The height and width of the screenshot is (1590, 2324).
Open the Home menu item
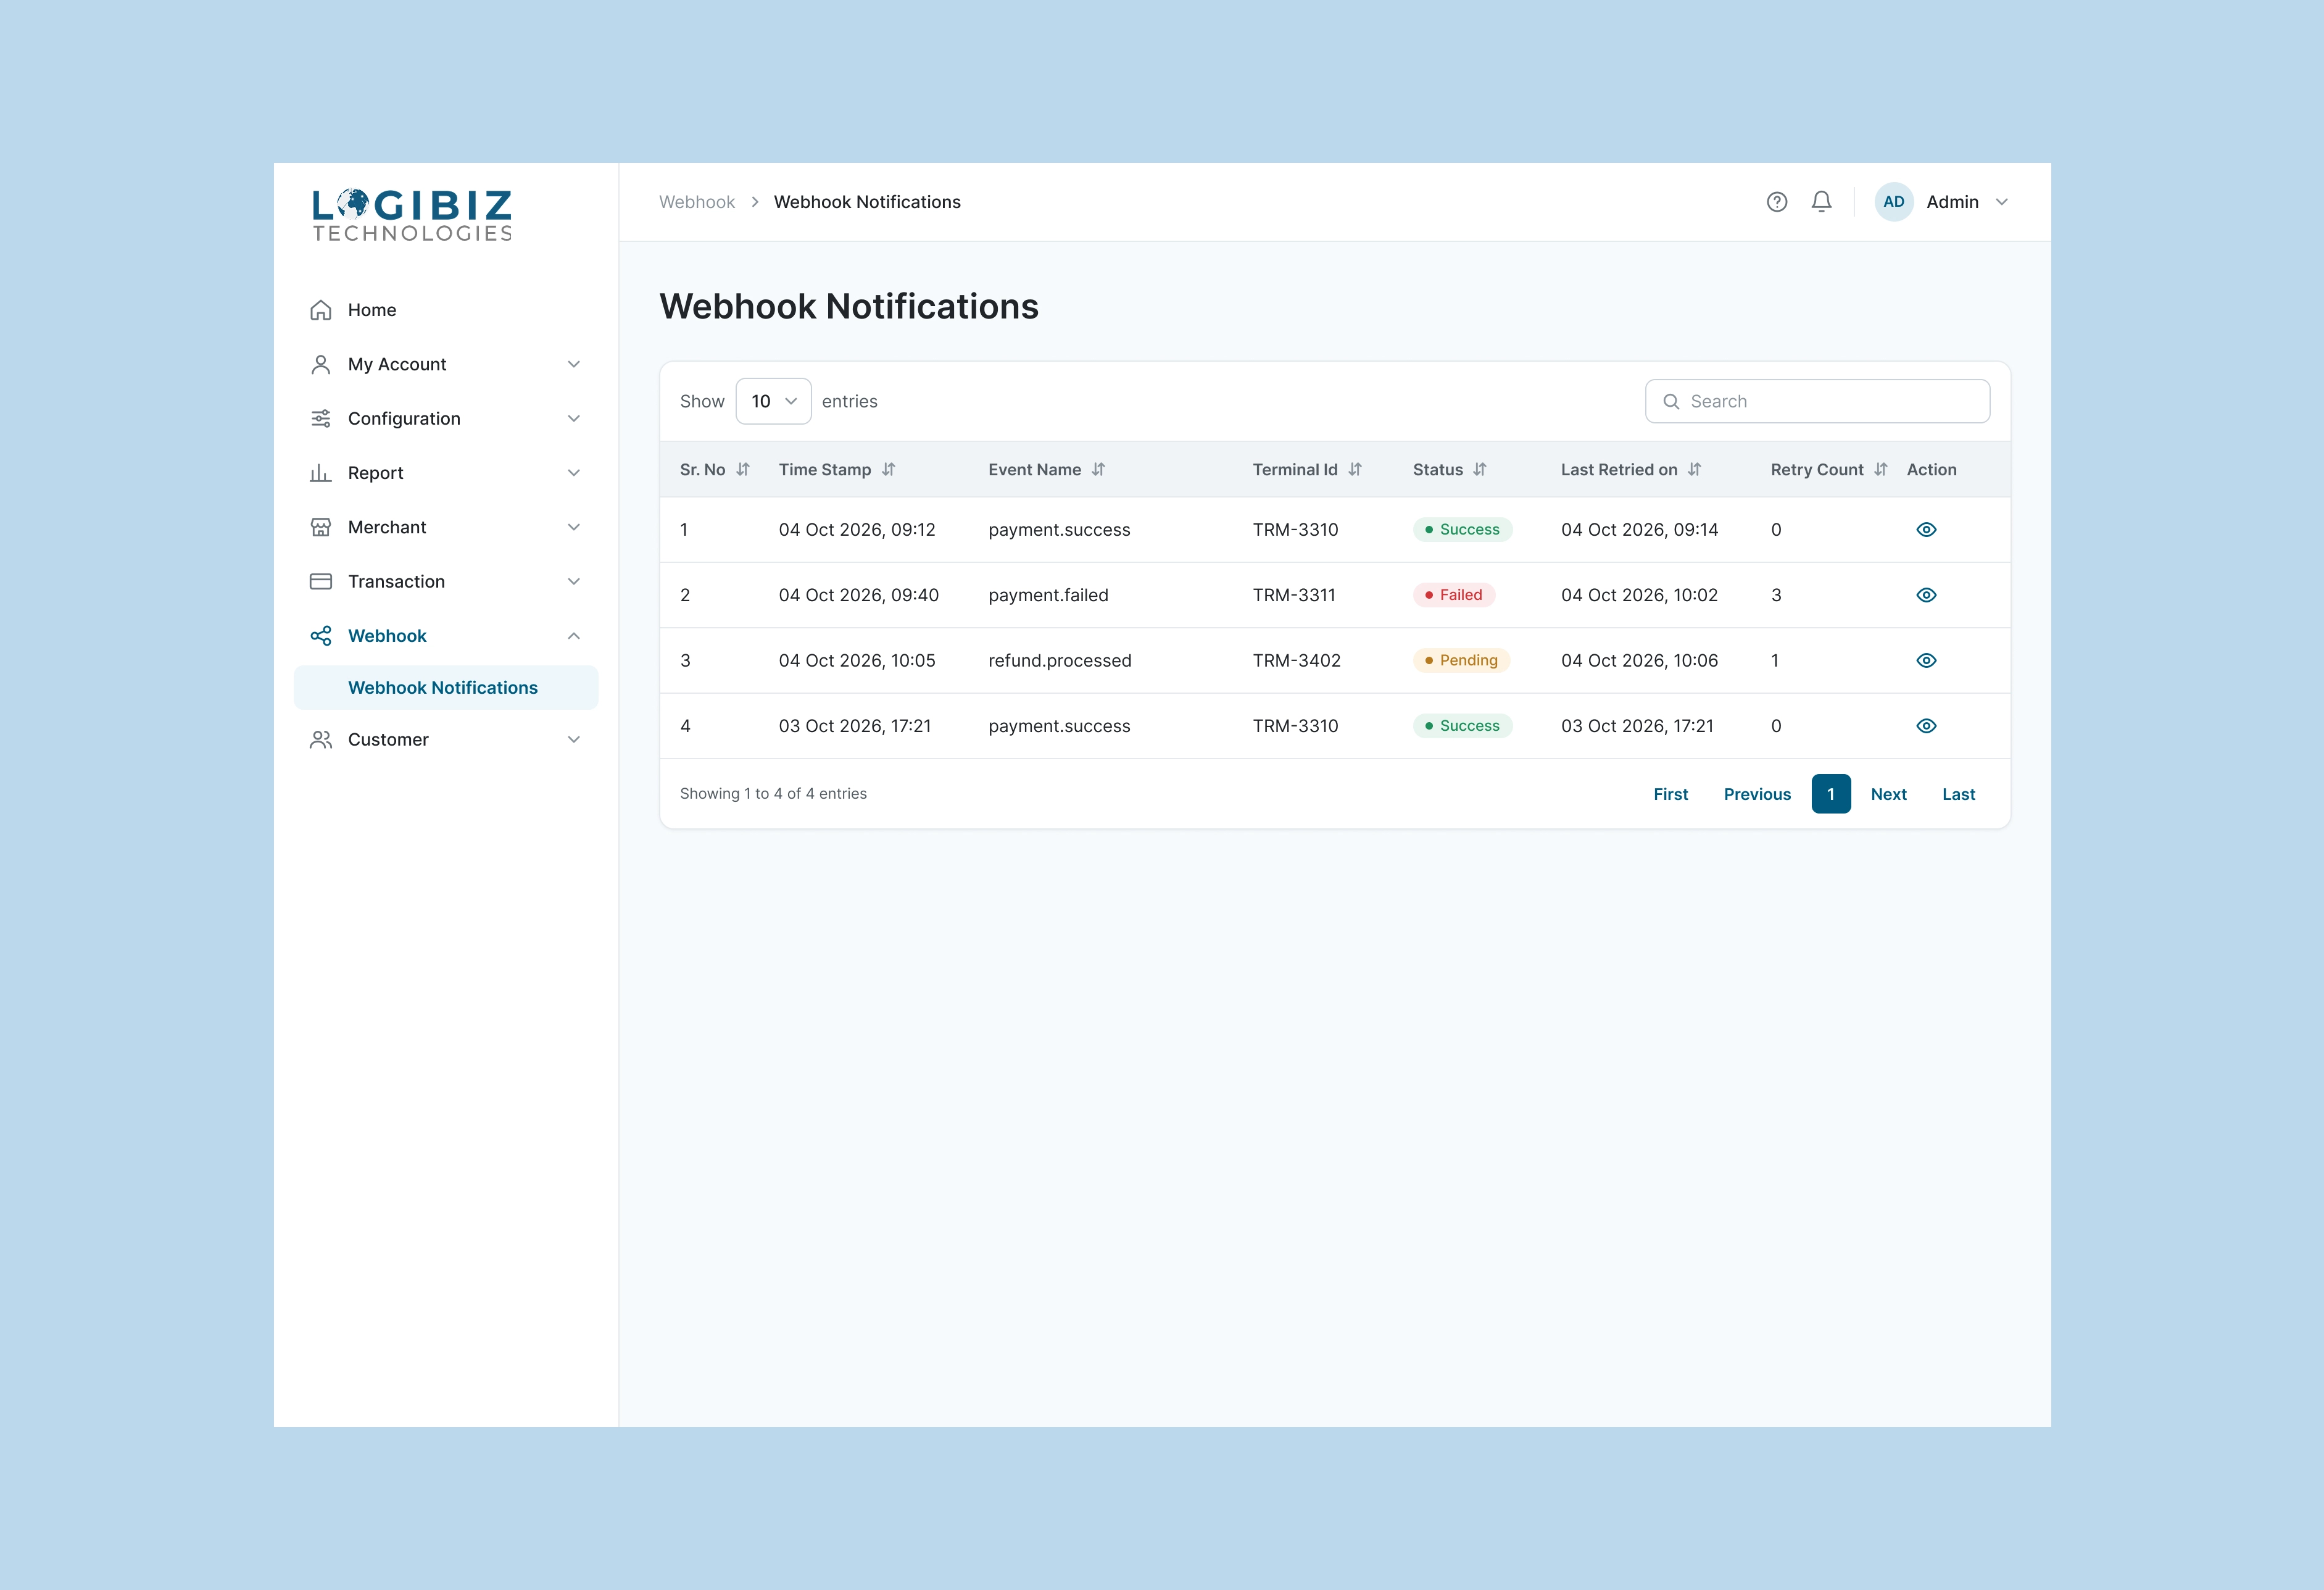pyautogui.click(x=446, y=310)
